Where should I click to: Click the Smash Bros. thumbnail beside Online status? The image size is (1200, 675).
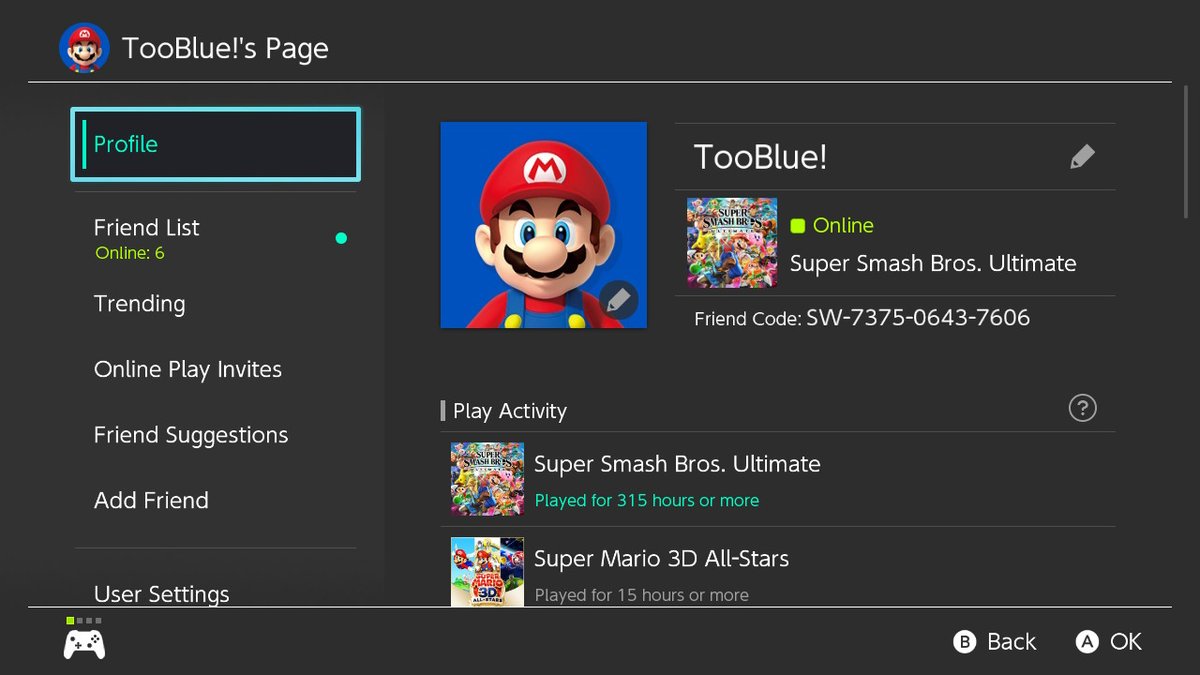(732, 242)
